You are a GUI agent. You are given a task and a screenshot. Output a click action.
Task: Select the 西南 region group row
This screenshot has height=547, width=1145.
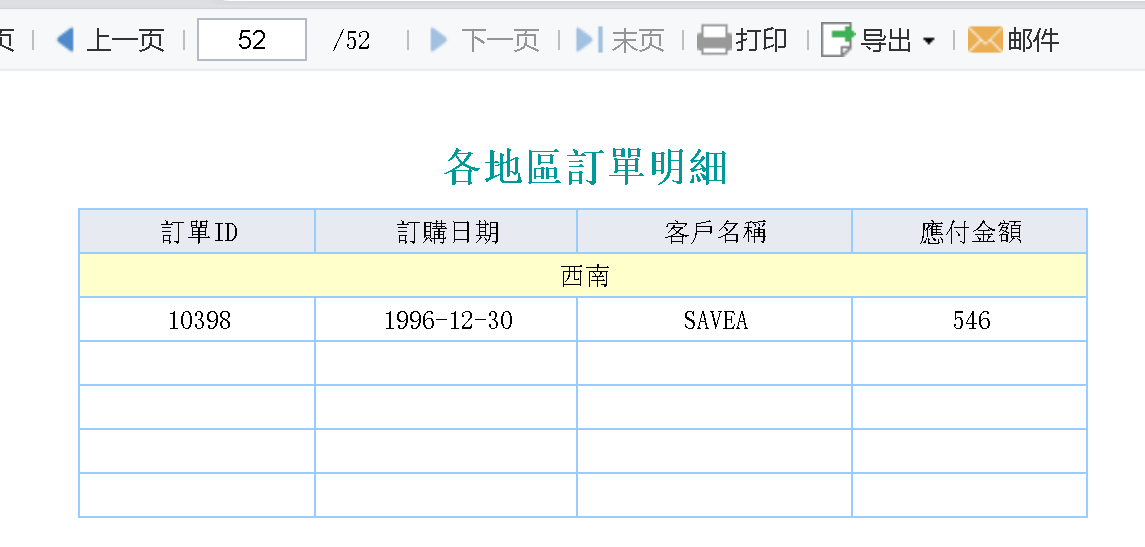pyautogui.click(x=584, y=276)
